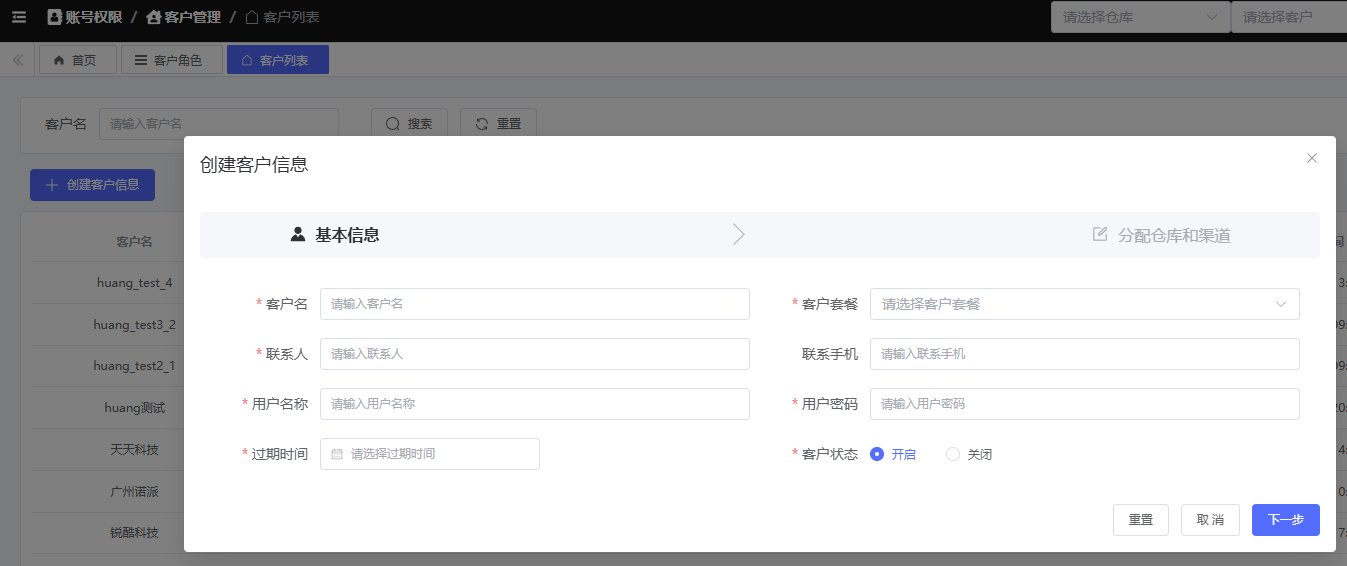Open the 请选择客户 dropdown in header

(x=1288, y=17)
